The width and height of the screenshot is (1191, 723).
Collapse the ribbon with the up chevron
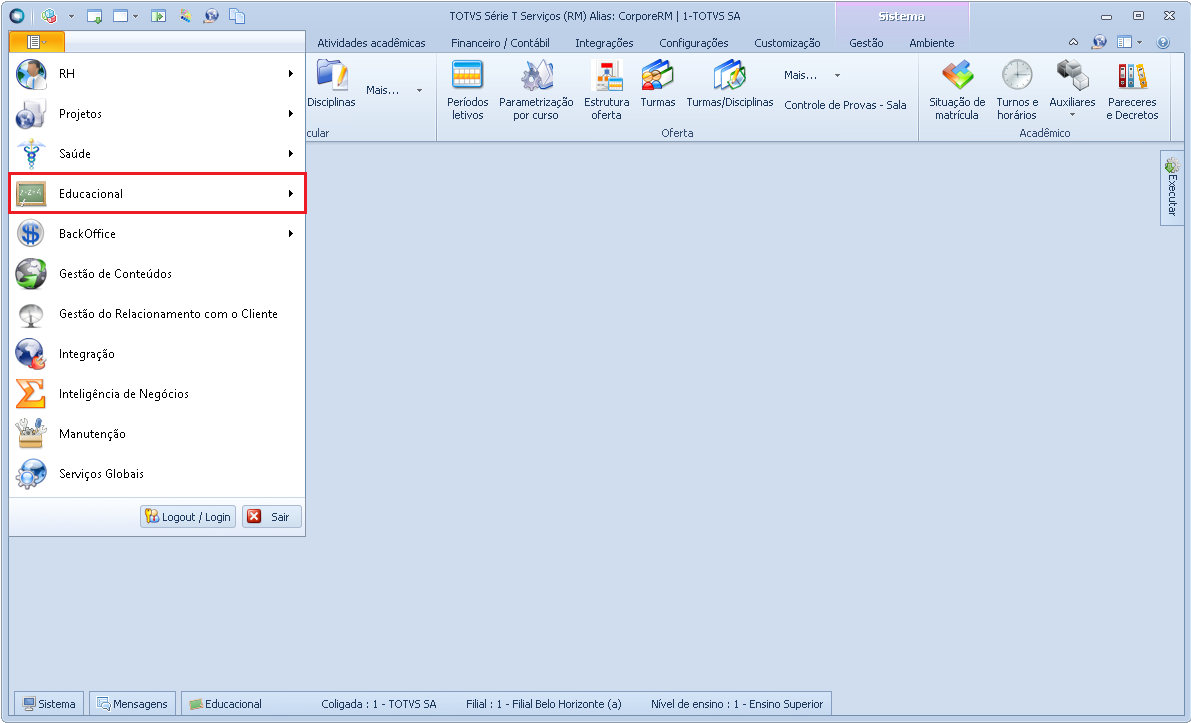1073,43
